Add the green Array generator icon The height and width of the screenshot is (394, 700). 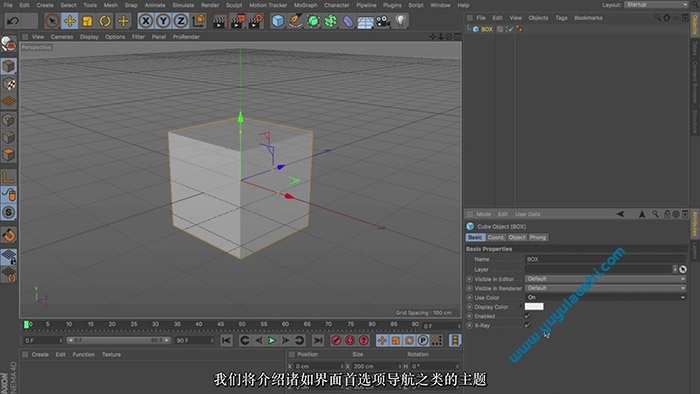(x=330, y=21)
